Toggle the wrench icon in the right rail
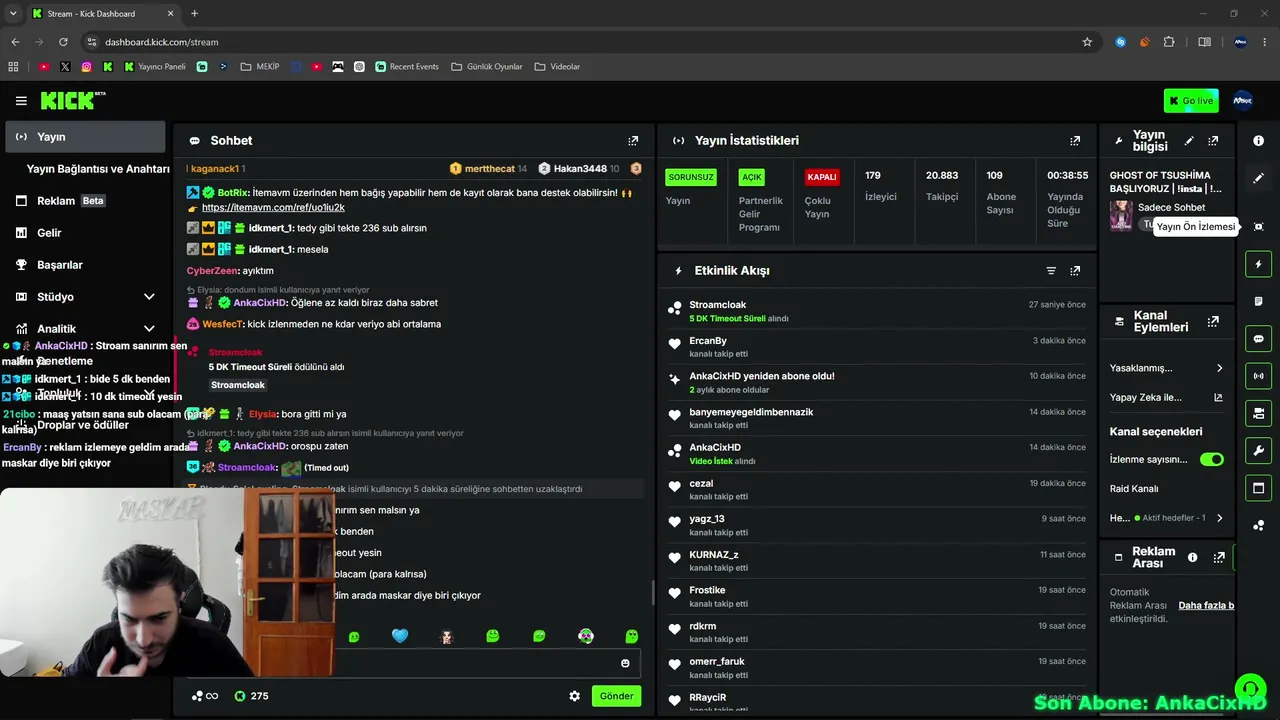1280x720 pixels. [1258, 451]
